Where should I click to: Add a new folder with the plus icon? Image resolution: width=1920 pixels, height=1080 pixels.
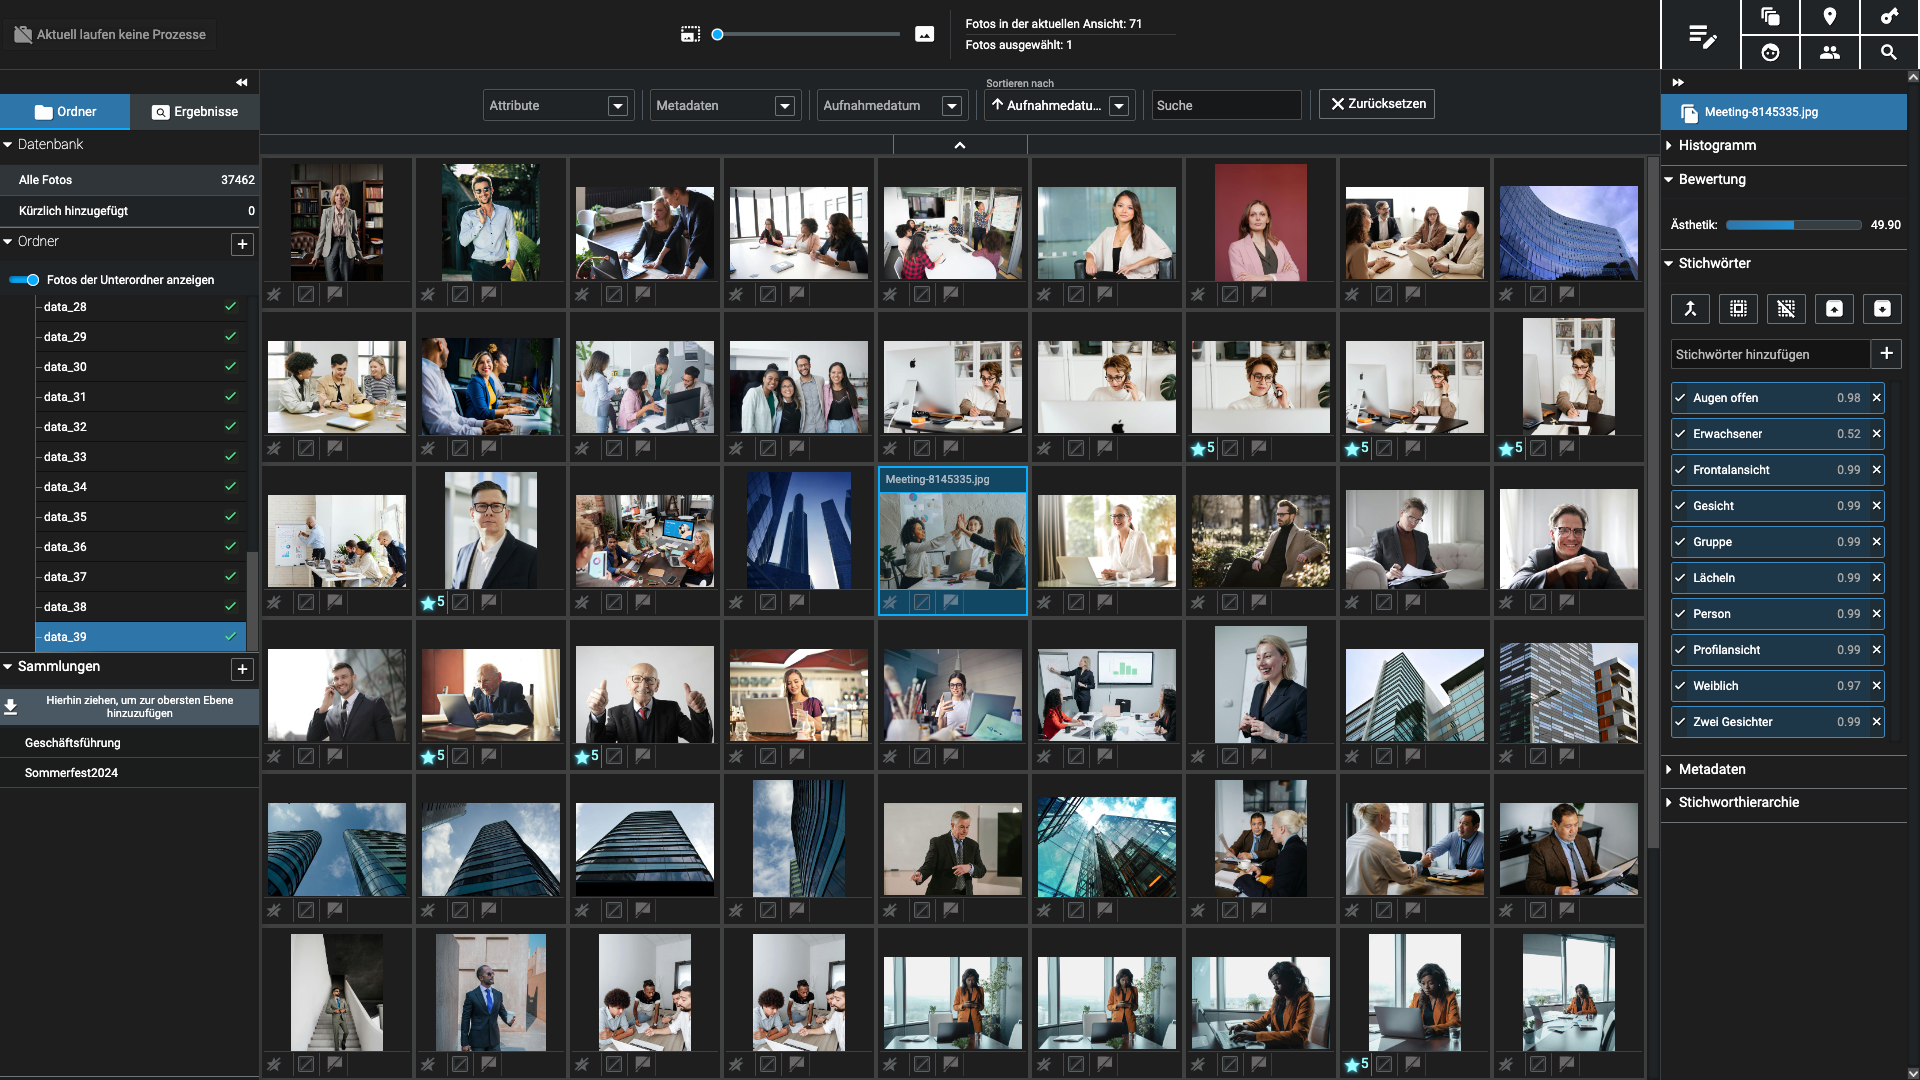pos(242,244)
